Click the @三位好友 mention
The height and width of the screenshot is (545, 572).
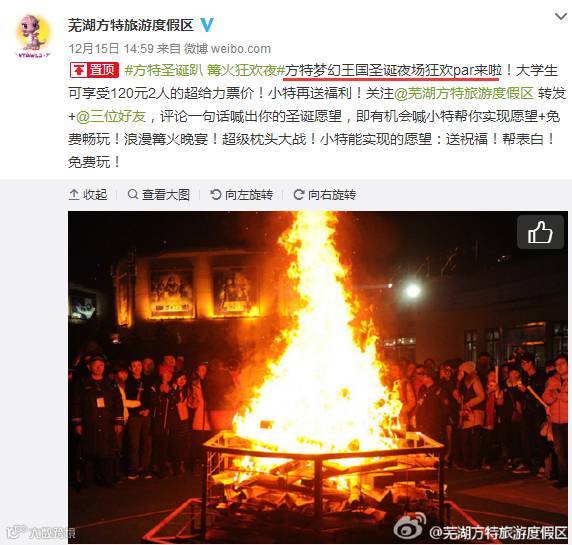click(111, 116)
